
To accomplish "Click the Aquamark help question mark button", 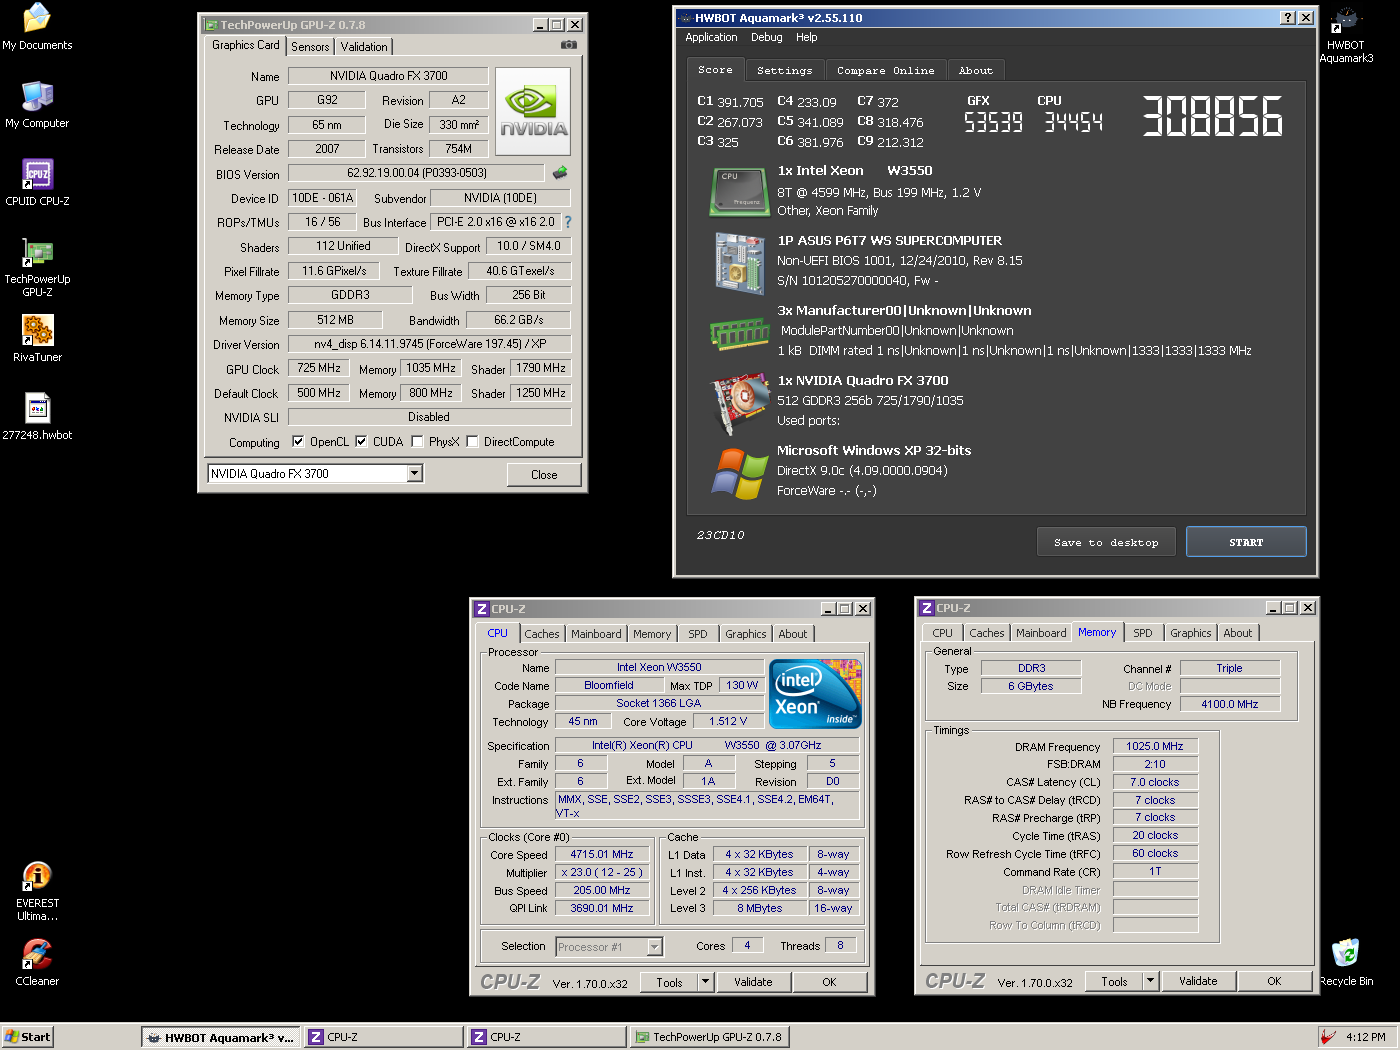I will click(1288, 18).
